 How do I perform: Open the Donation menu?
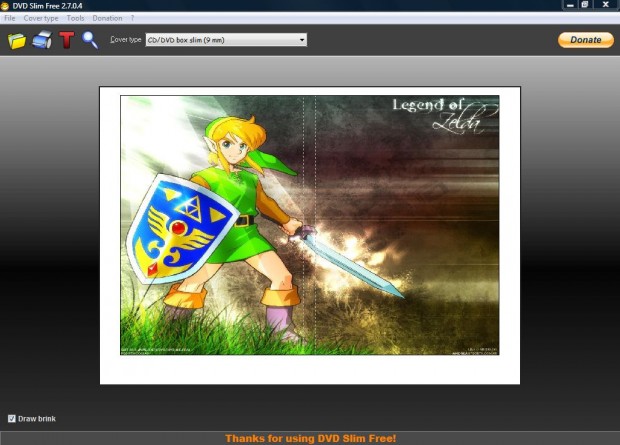[x=107, y=18]
